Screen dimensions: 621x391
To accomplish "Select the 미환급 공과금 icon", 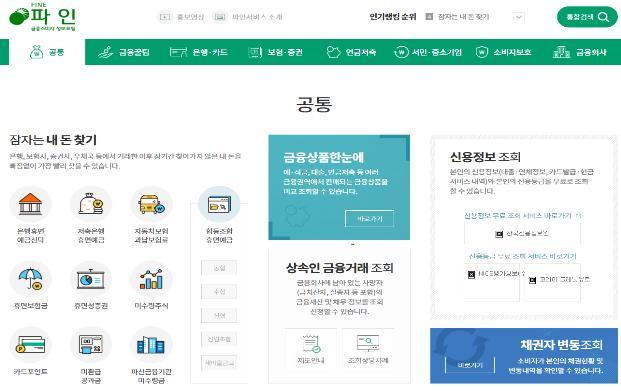I will [x=91, y=345].
